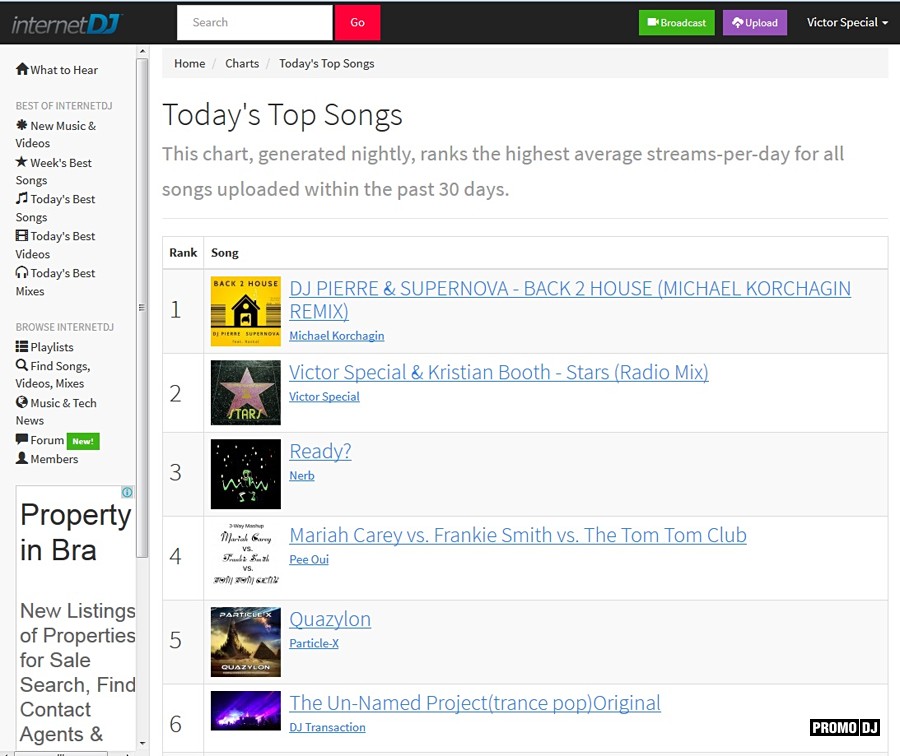This screenshot has height=756, width=900.
Task: Open artist link Michael Korchagin
Action: [336, 336]
